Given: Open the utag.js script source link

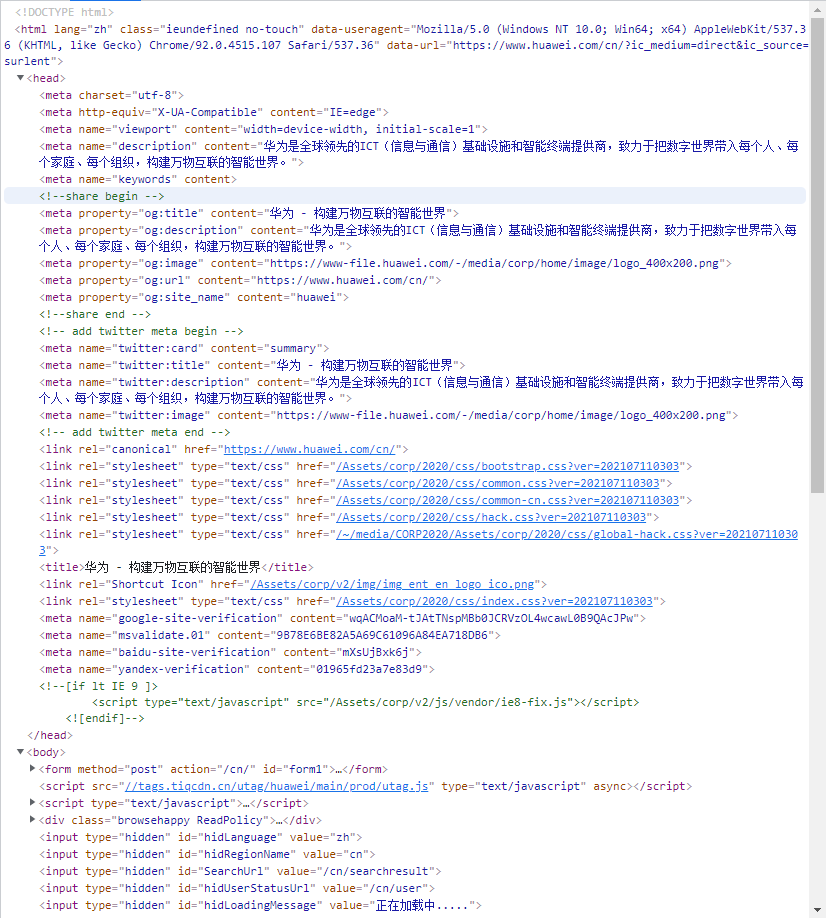Looking at the screenshot, I should point(276,786).
